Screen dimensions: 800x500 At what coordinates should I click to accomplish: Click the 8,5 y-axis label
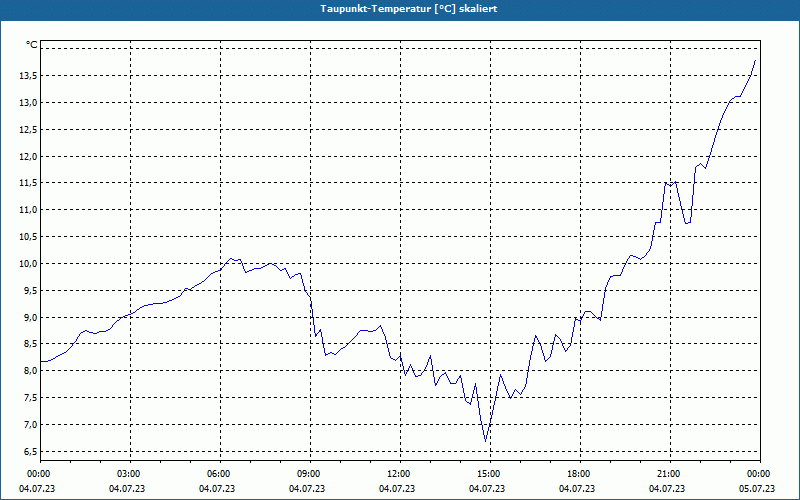pos(30,344)
